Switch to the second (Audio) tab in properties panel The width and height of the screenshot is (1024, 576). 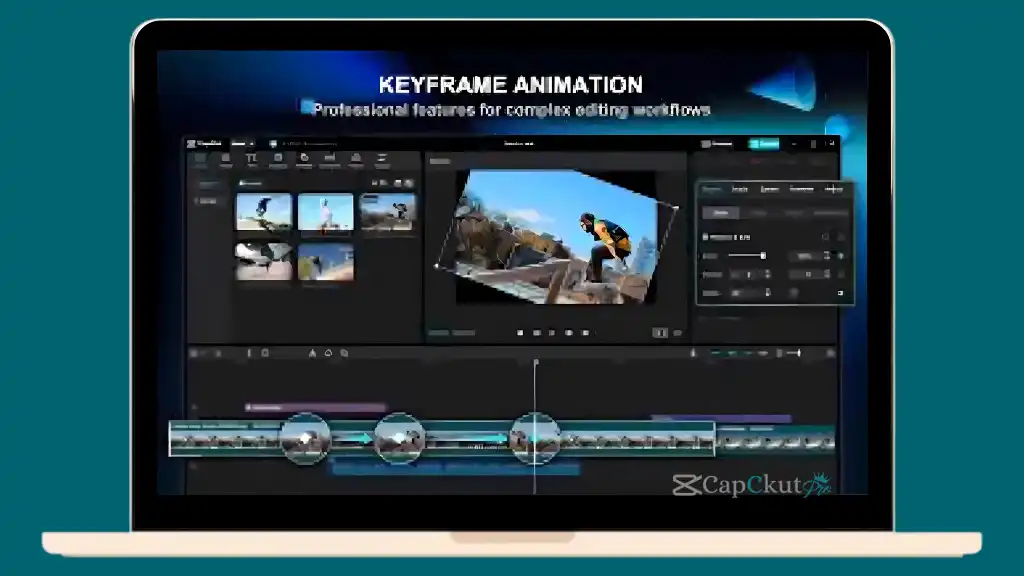click(740, 189)
